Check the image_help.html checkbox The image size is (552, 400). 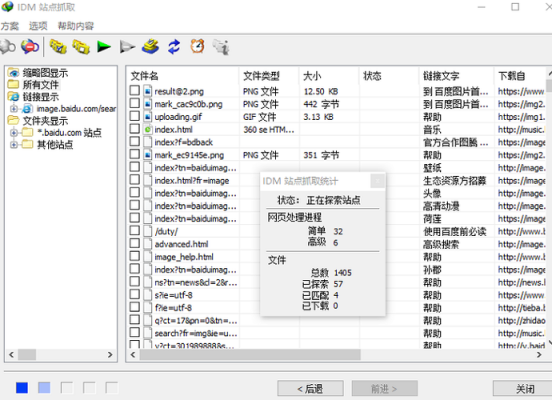tap(134, 256)
